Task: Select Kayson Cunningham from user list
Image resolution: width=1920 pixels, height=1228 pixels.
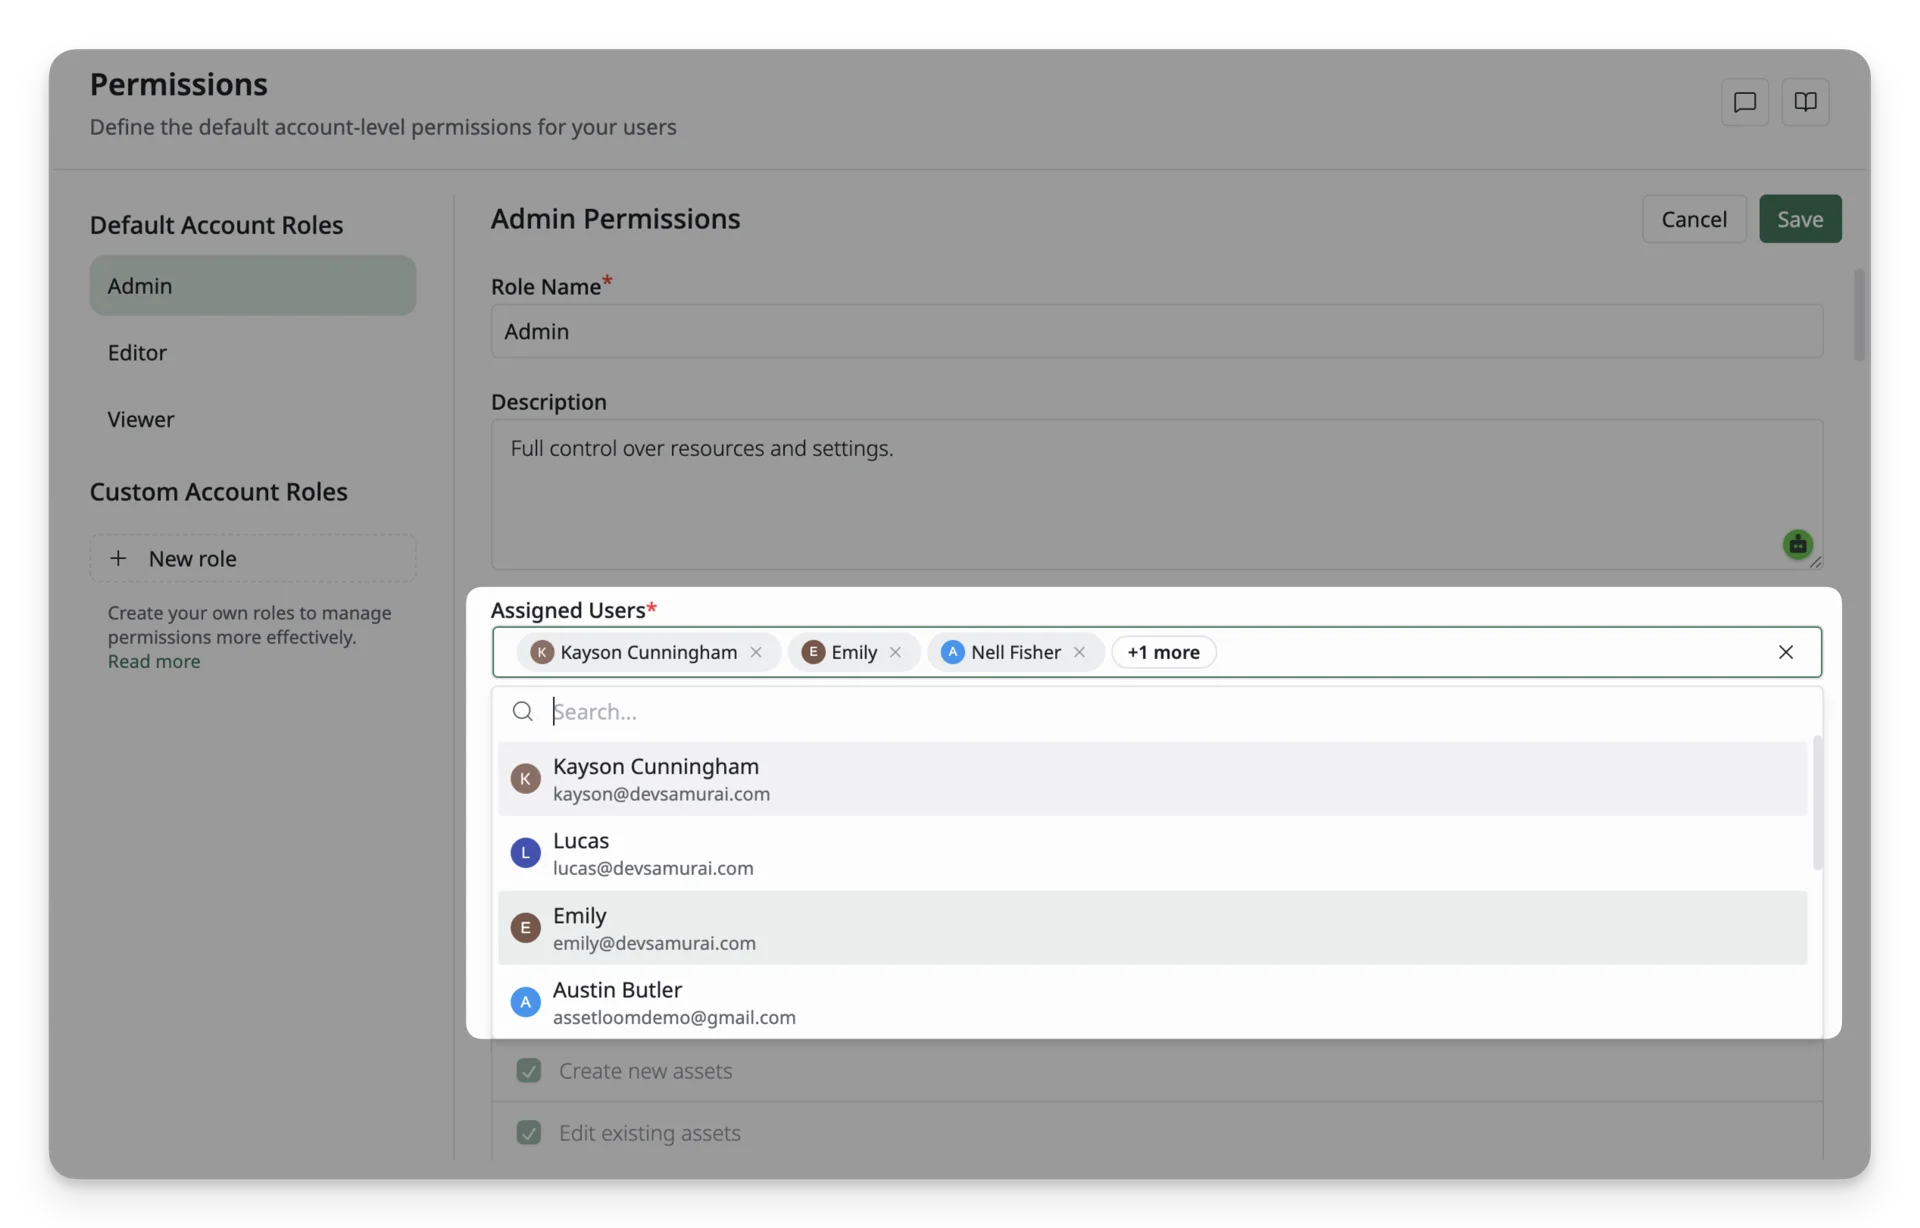Action: (1152, 779)
